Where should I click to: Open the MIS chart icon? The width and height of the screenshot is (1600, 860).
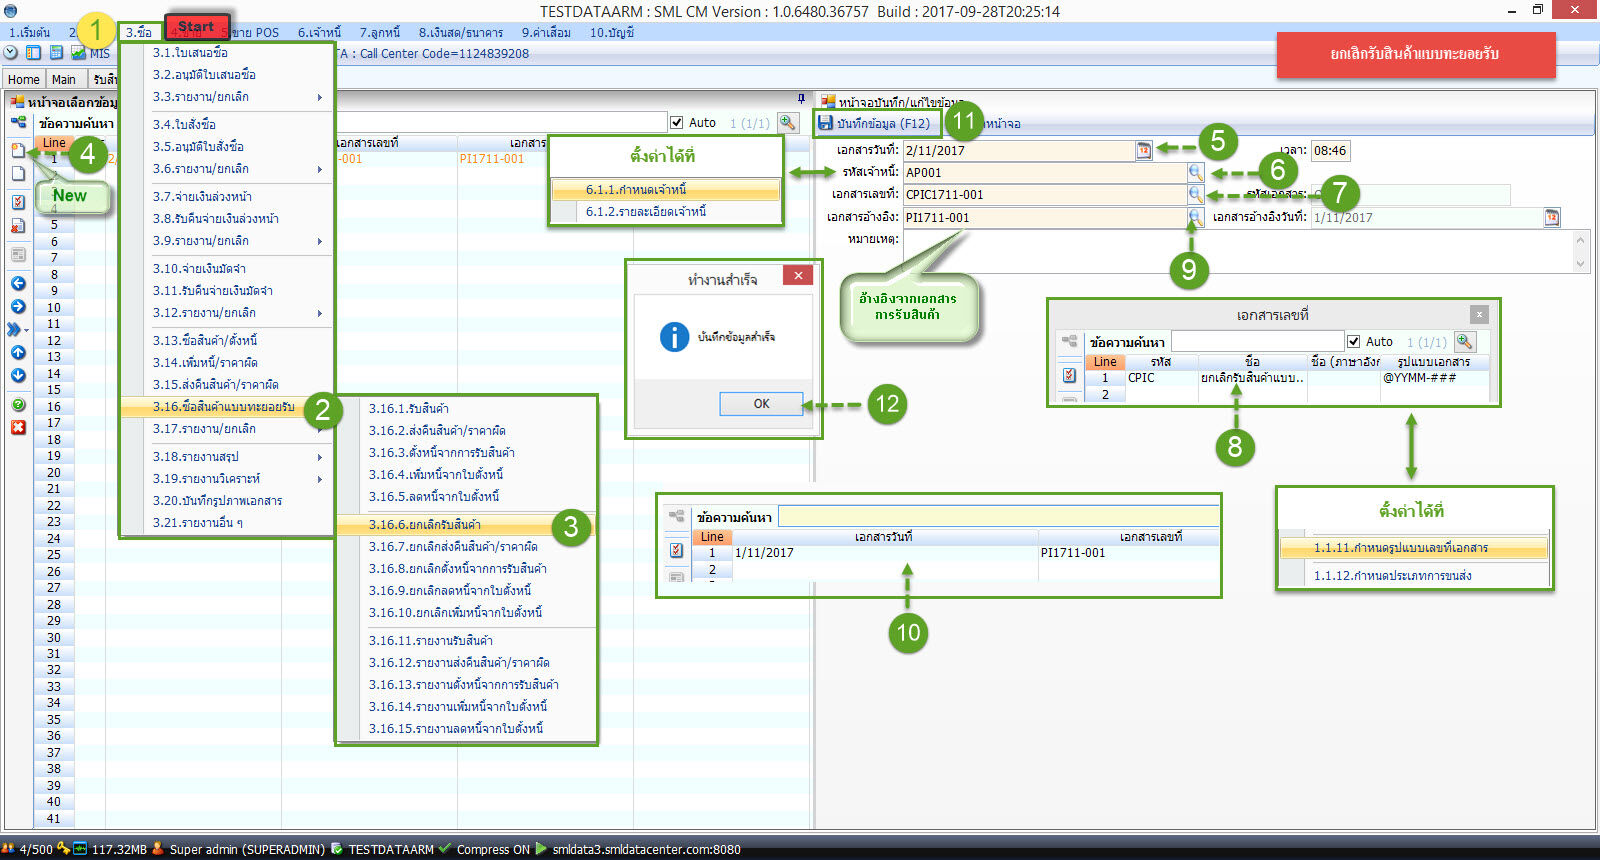pos(78,53)
